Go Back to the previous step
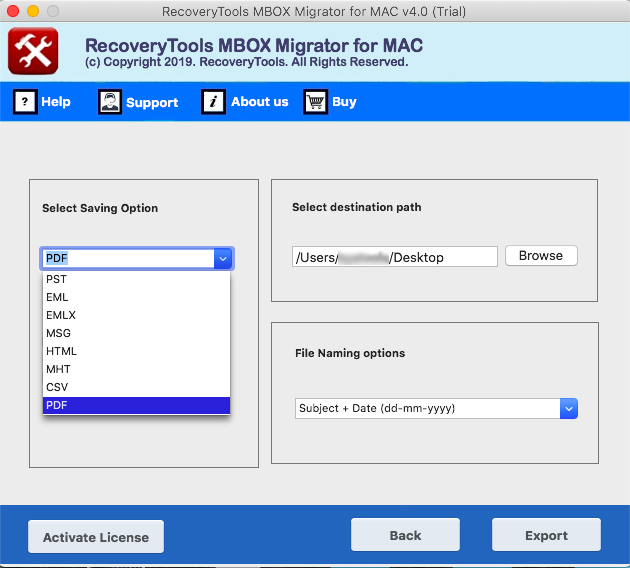Image resolution: width=630 pixels, height=568 pixels. [405, 535]
